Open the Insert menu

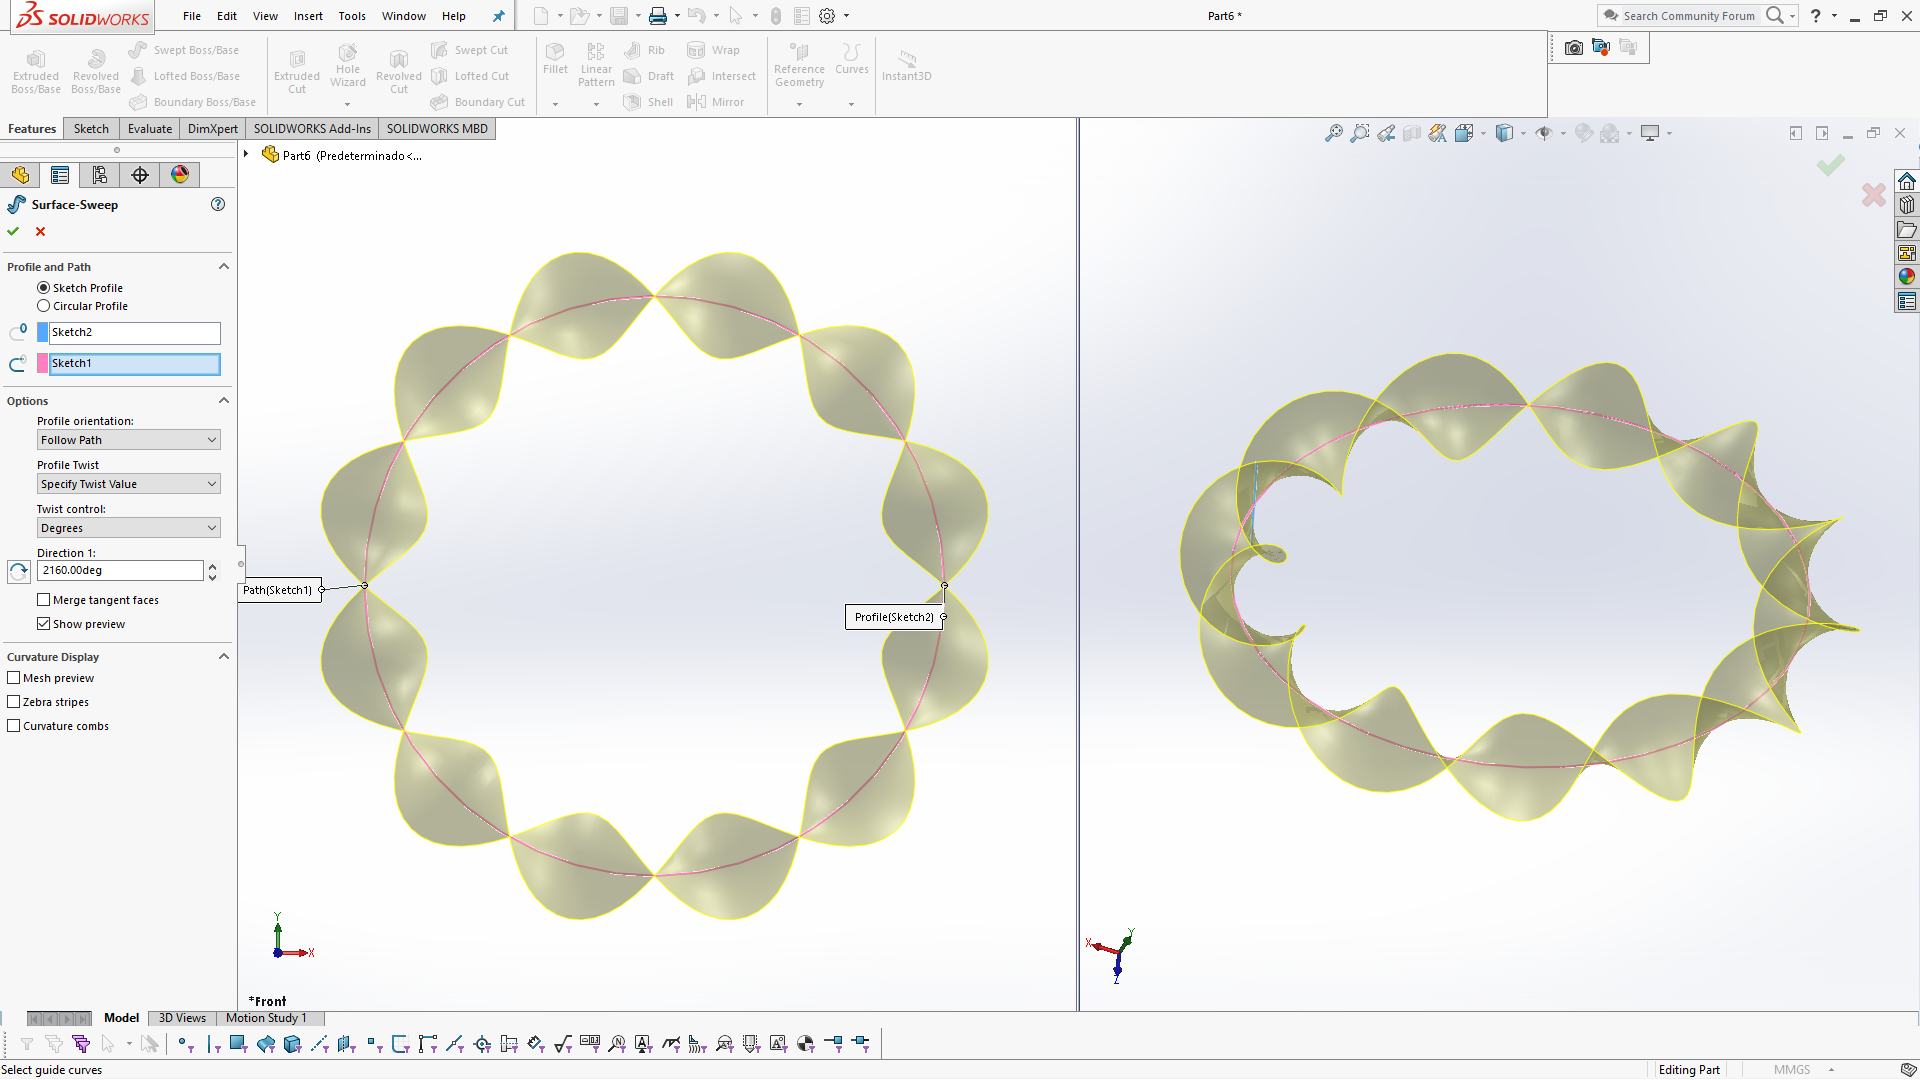coord(308,16)
